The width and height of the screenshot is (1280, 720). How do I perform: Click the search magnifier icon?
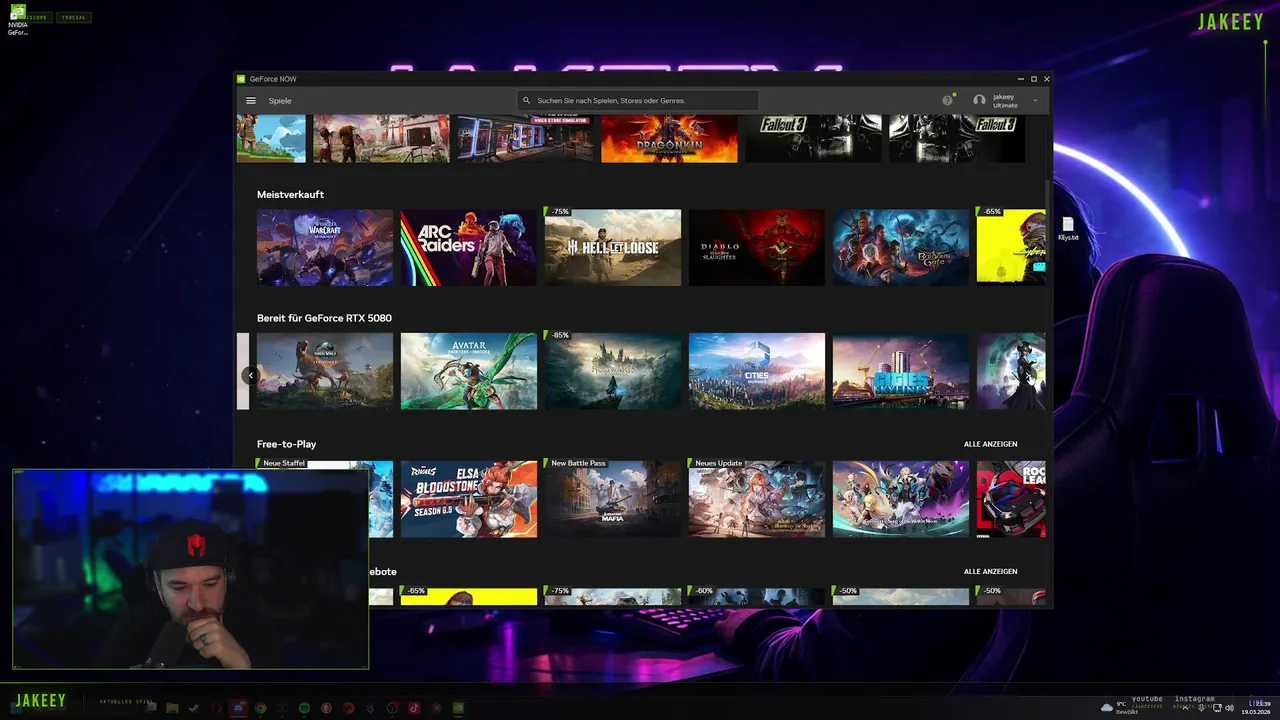point(527,101)
